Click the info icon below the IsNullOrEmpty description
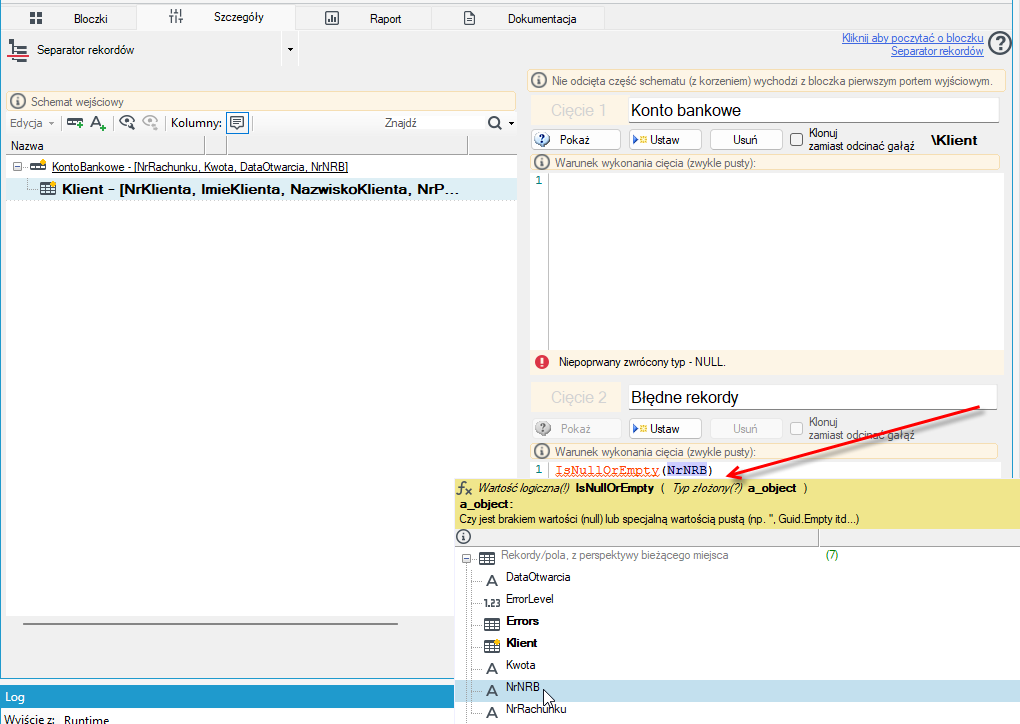This screenshot has width=1020, height=724. click(x=463, y=537)
